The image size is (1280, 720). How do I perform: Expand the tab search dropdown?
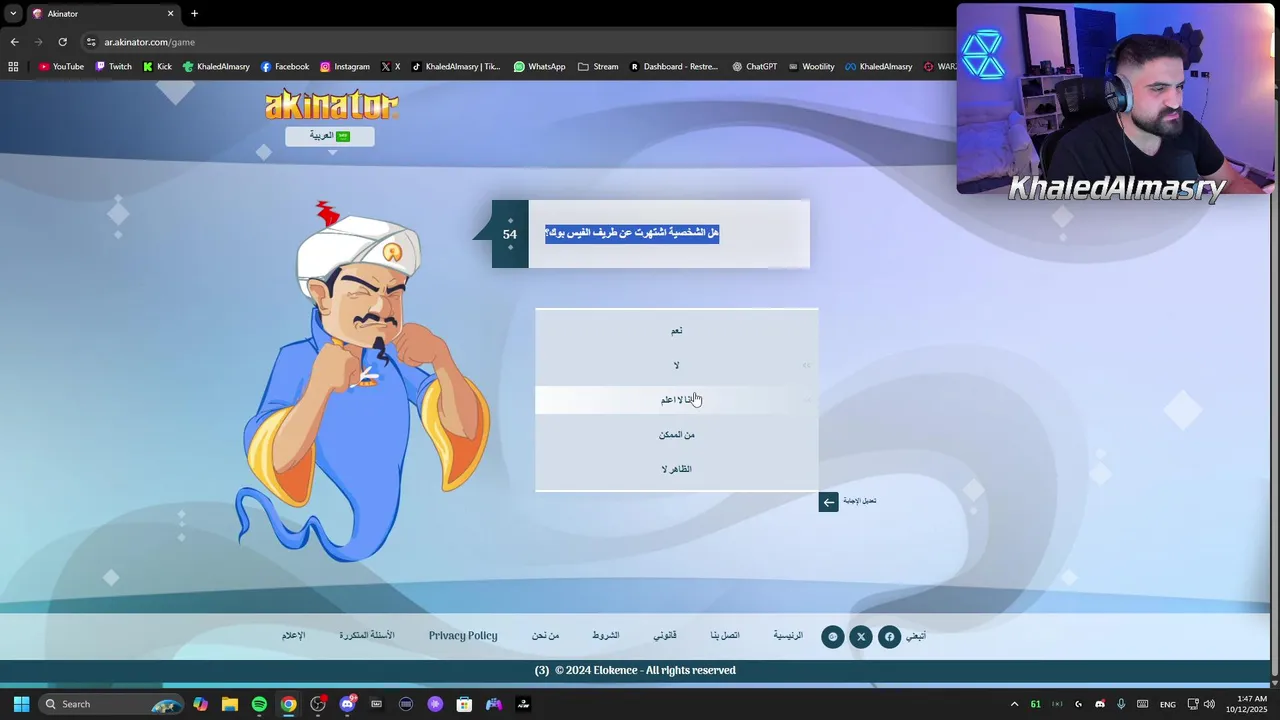(13, 14)
